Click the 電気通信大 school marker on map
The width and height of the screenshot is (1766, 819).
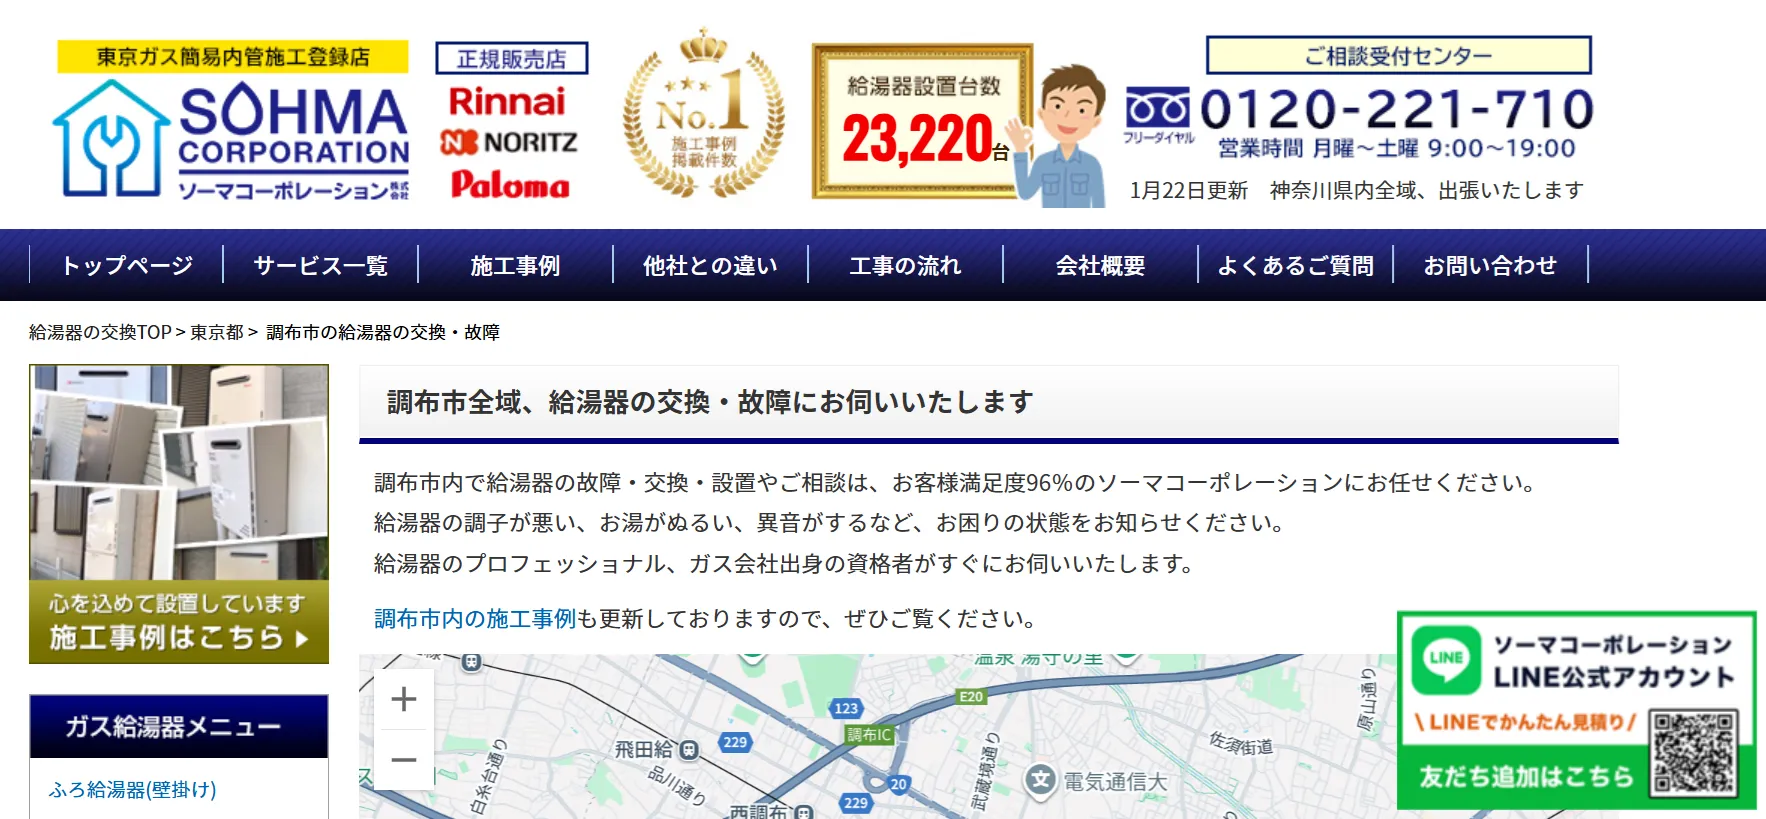1040,780
